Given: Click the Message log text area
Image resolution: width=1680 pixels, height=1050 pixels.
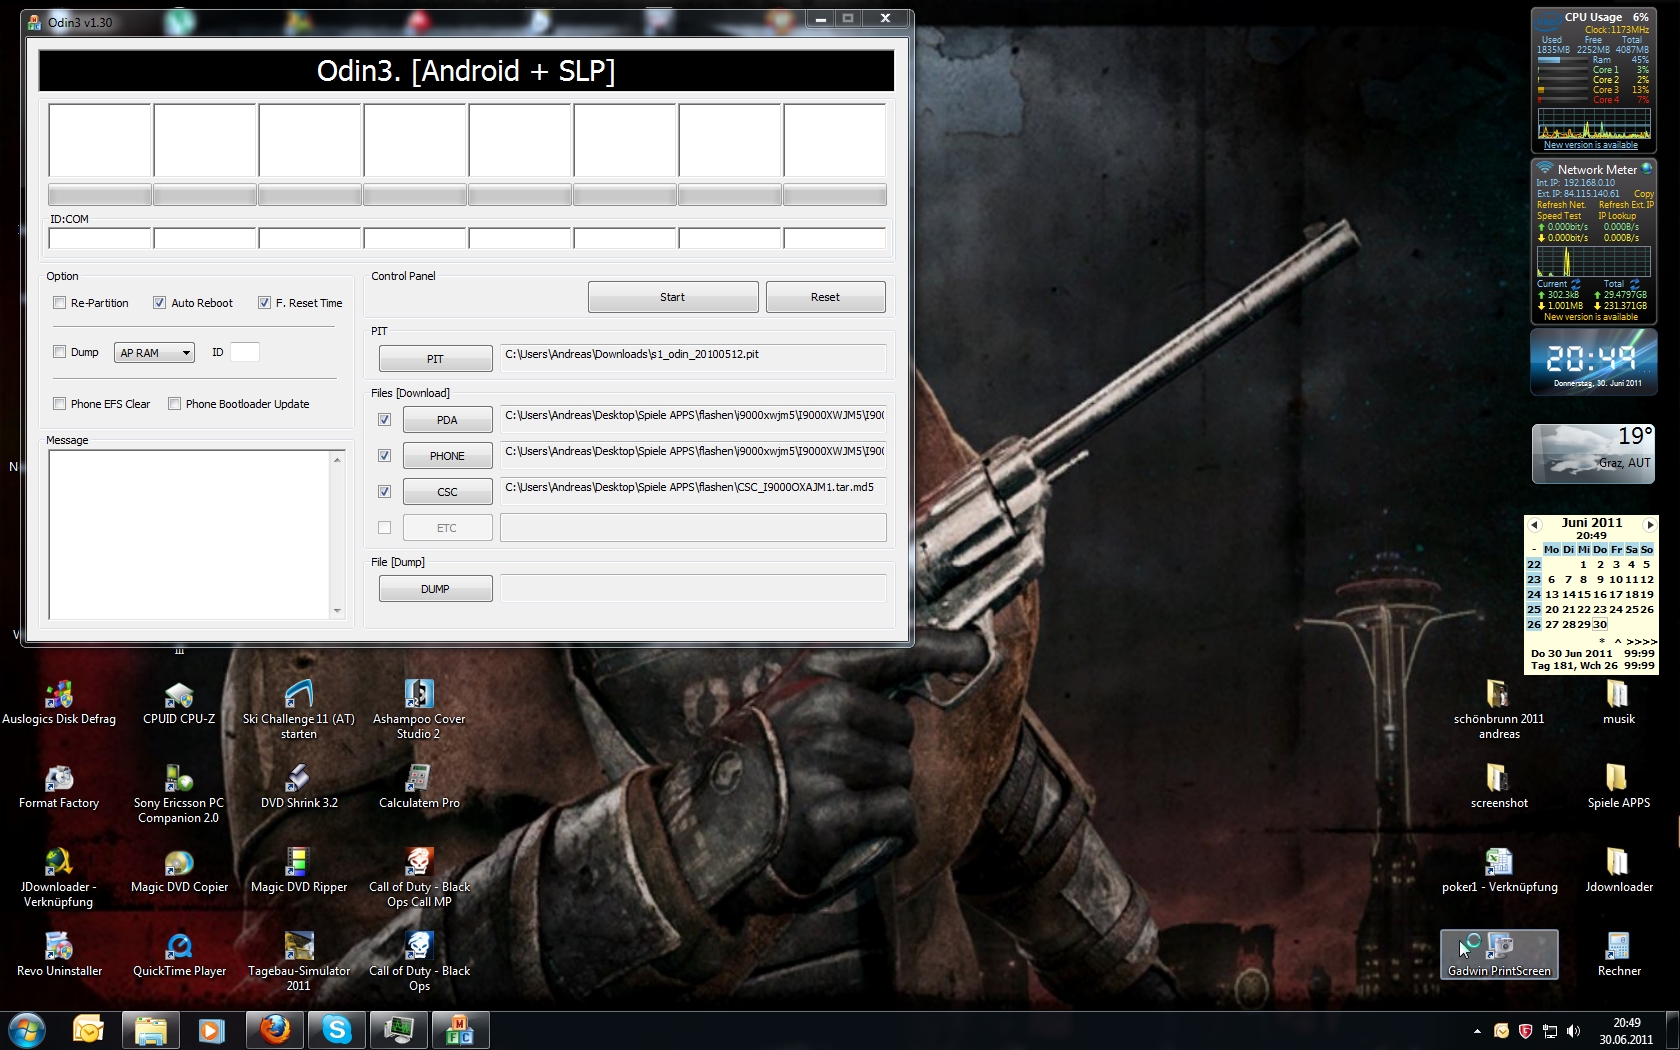Looking at the screenshot, I should click(x=190, y=534).
